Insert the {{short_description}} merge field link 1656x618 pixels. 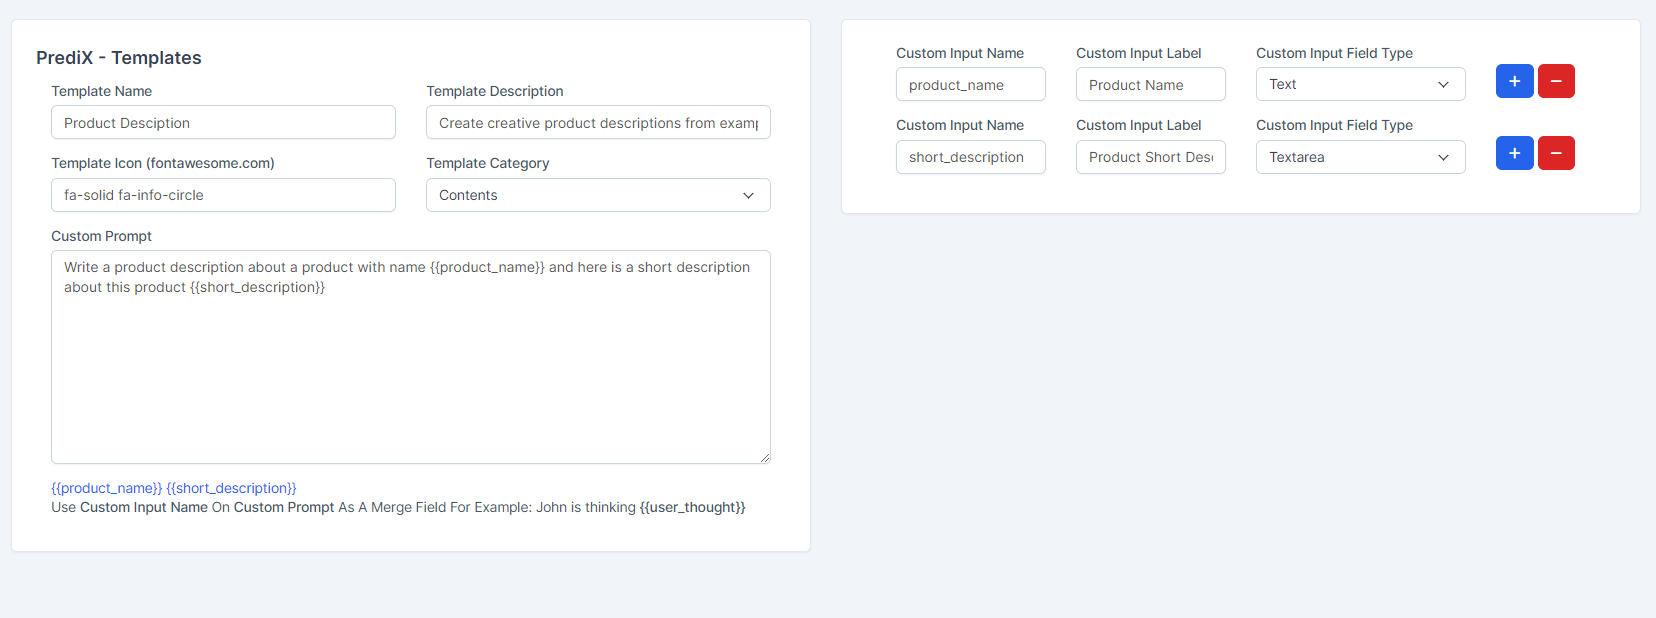coord(231,488)
